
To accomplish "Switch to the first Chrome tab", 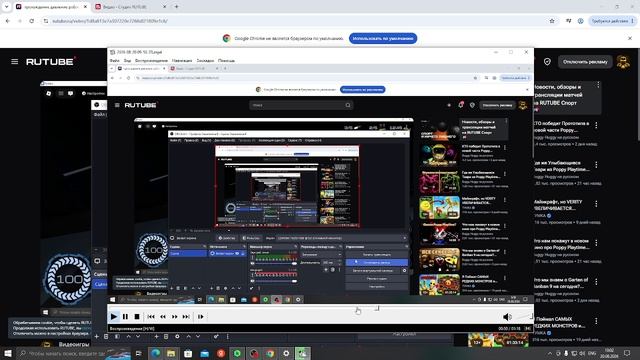I will [x=51, y=7].
